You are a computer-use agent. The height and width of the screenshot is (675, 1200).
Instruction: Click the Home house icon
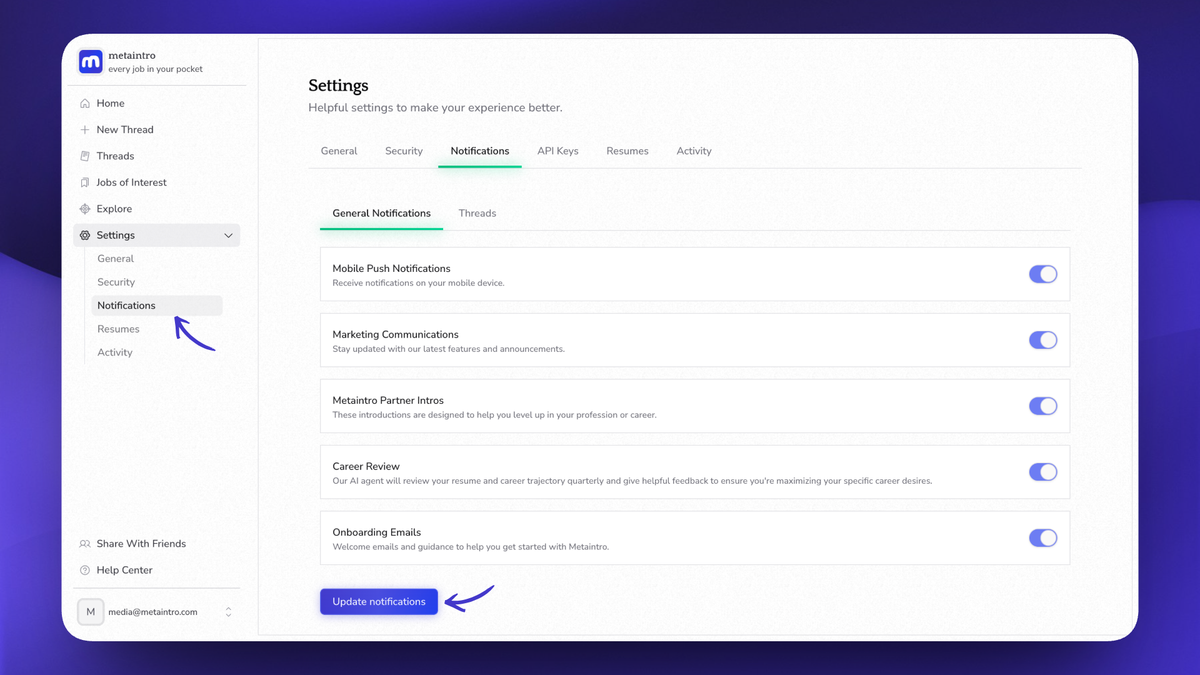point(85,104)
